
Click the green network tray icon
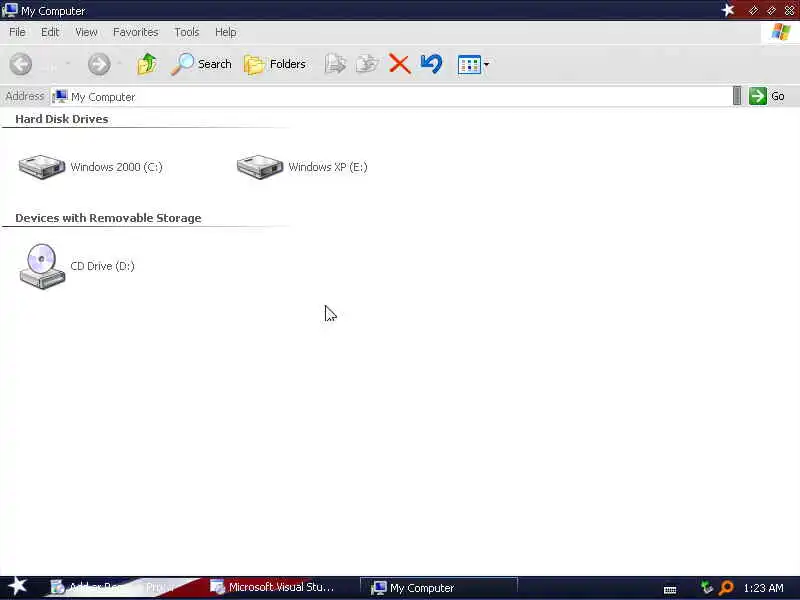pos(707,588)
